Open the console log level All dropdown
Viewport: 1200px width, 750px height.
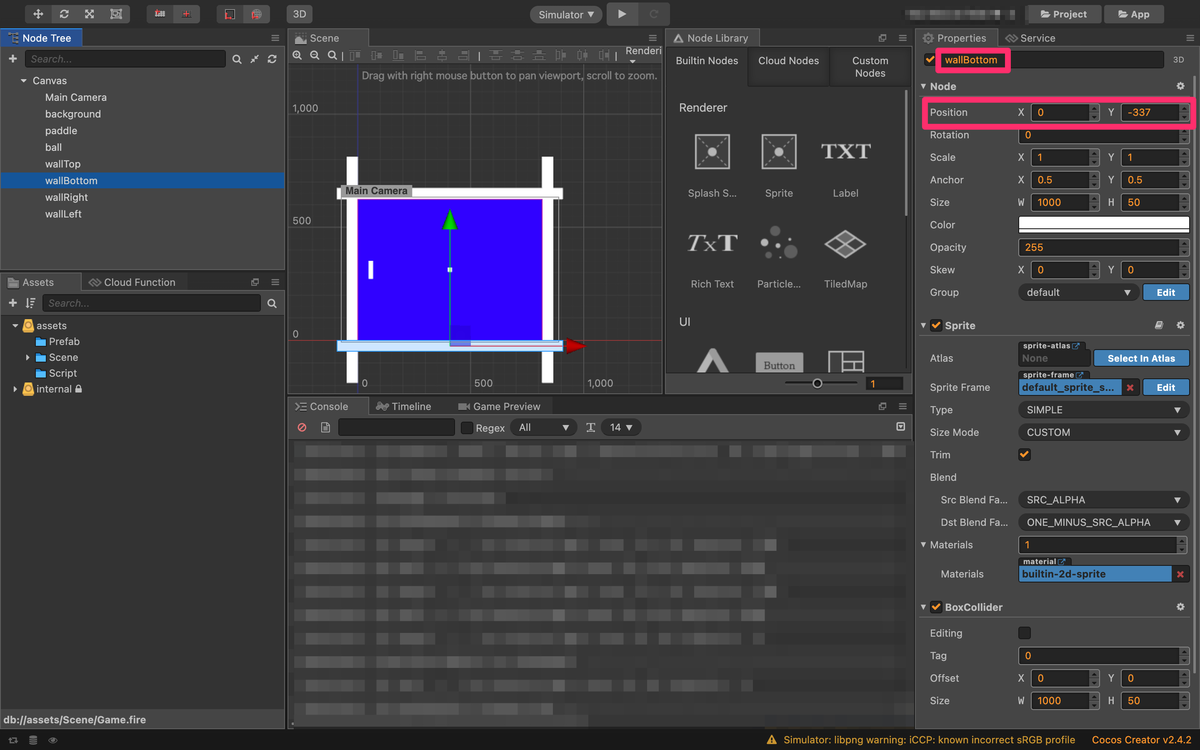543,427
